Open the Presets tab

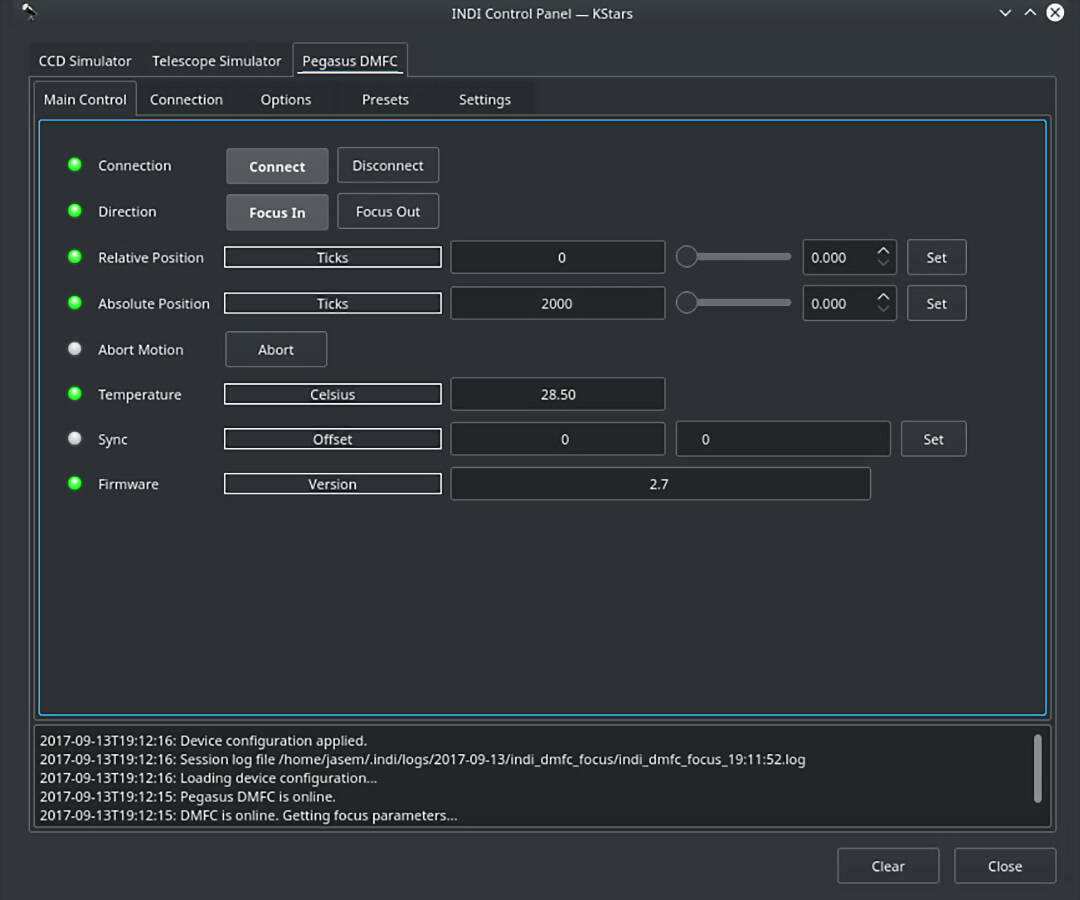click(385, 100)
